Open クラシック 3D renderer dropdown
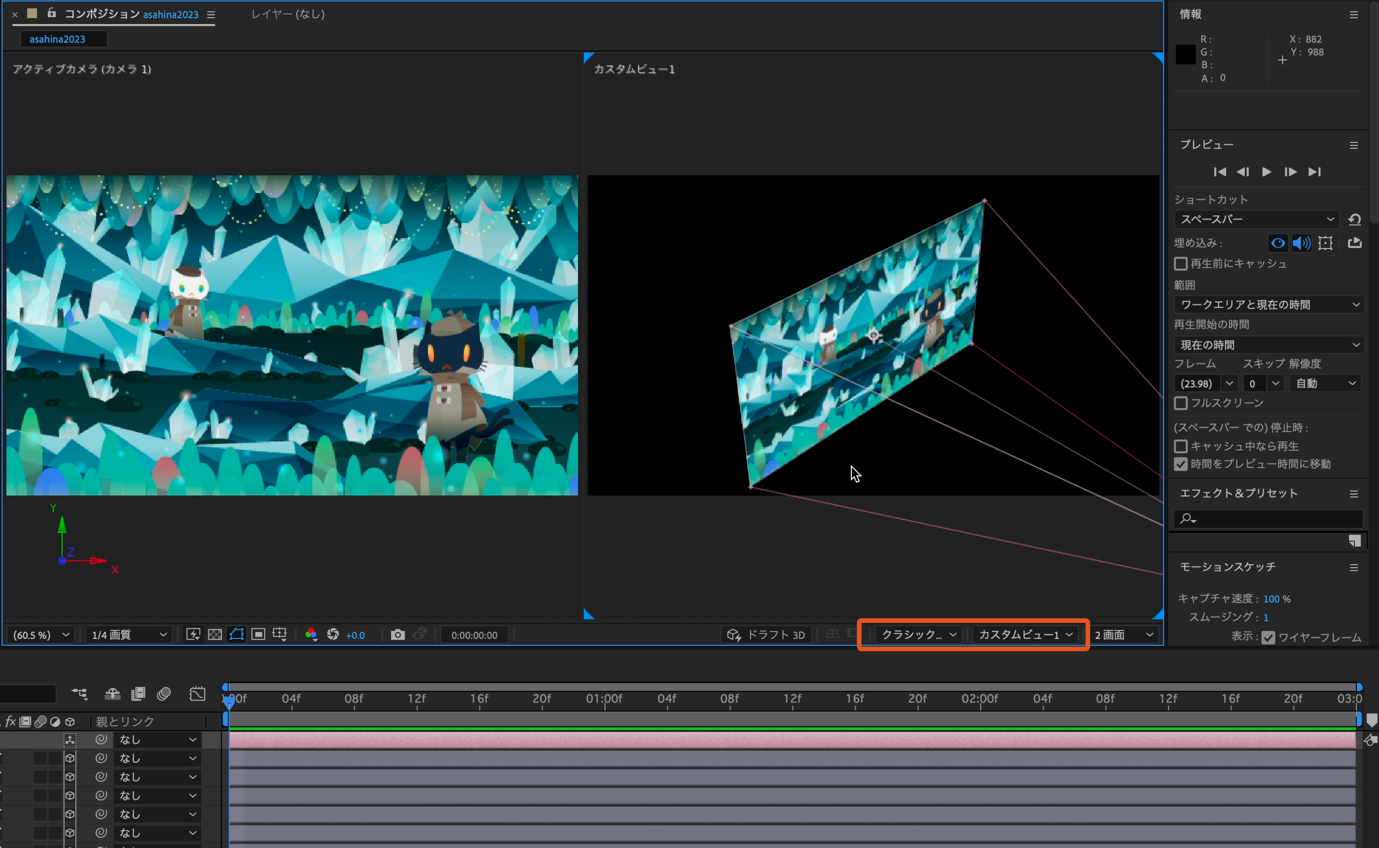 pyautogui.click(x=918, y=635)
